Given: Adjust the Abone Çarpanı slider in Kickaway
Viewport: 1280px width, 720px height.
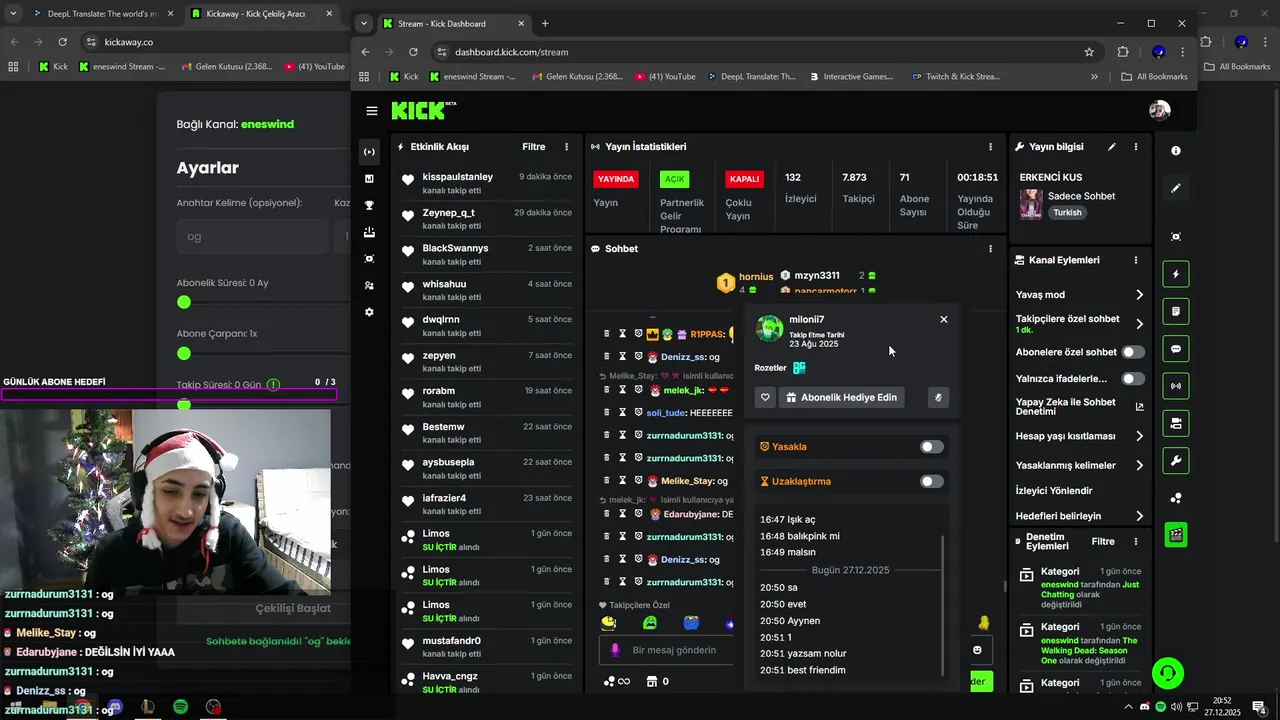Looking at the screenshot, I should (x=184, y=353).
